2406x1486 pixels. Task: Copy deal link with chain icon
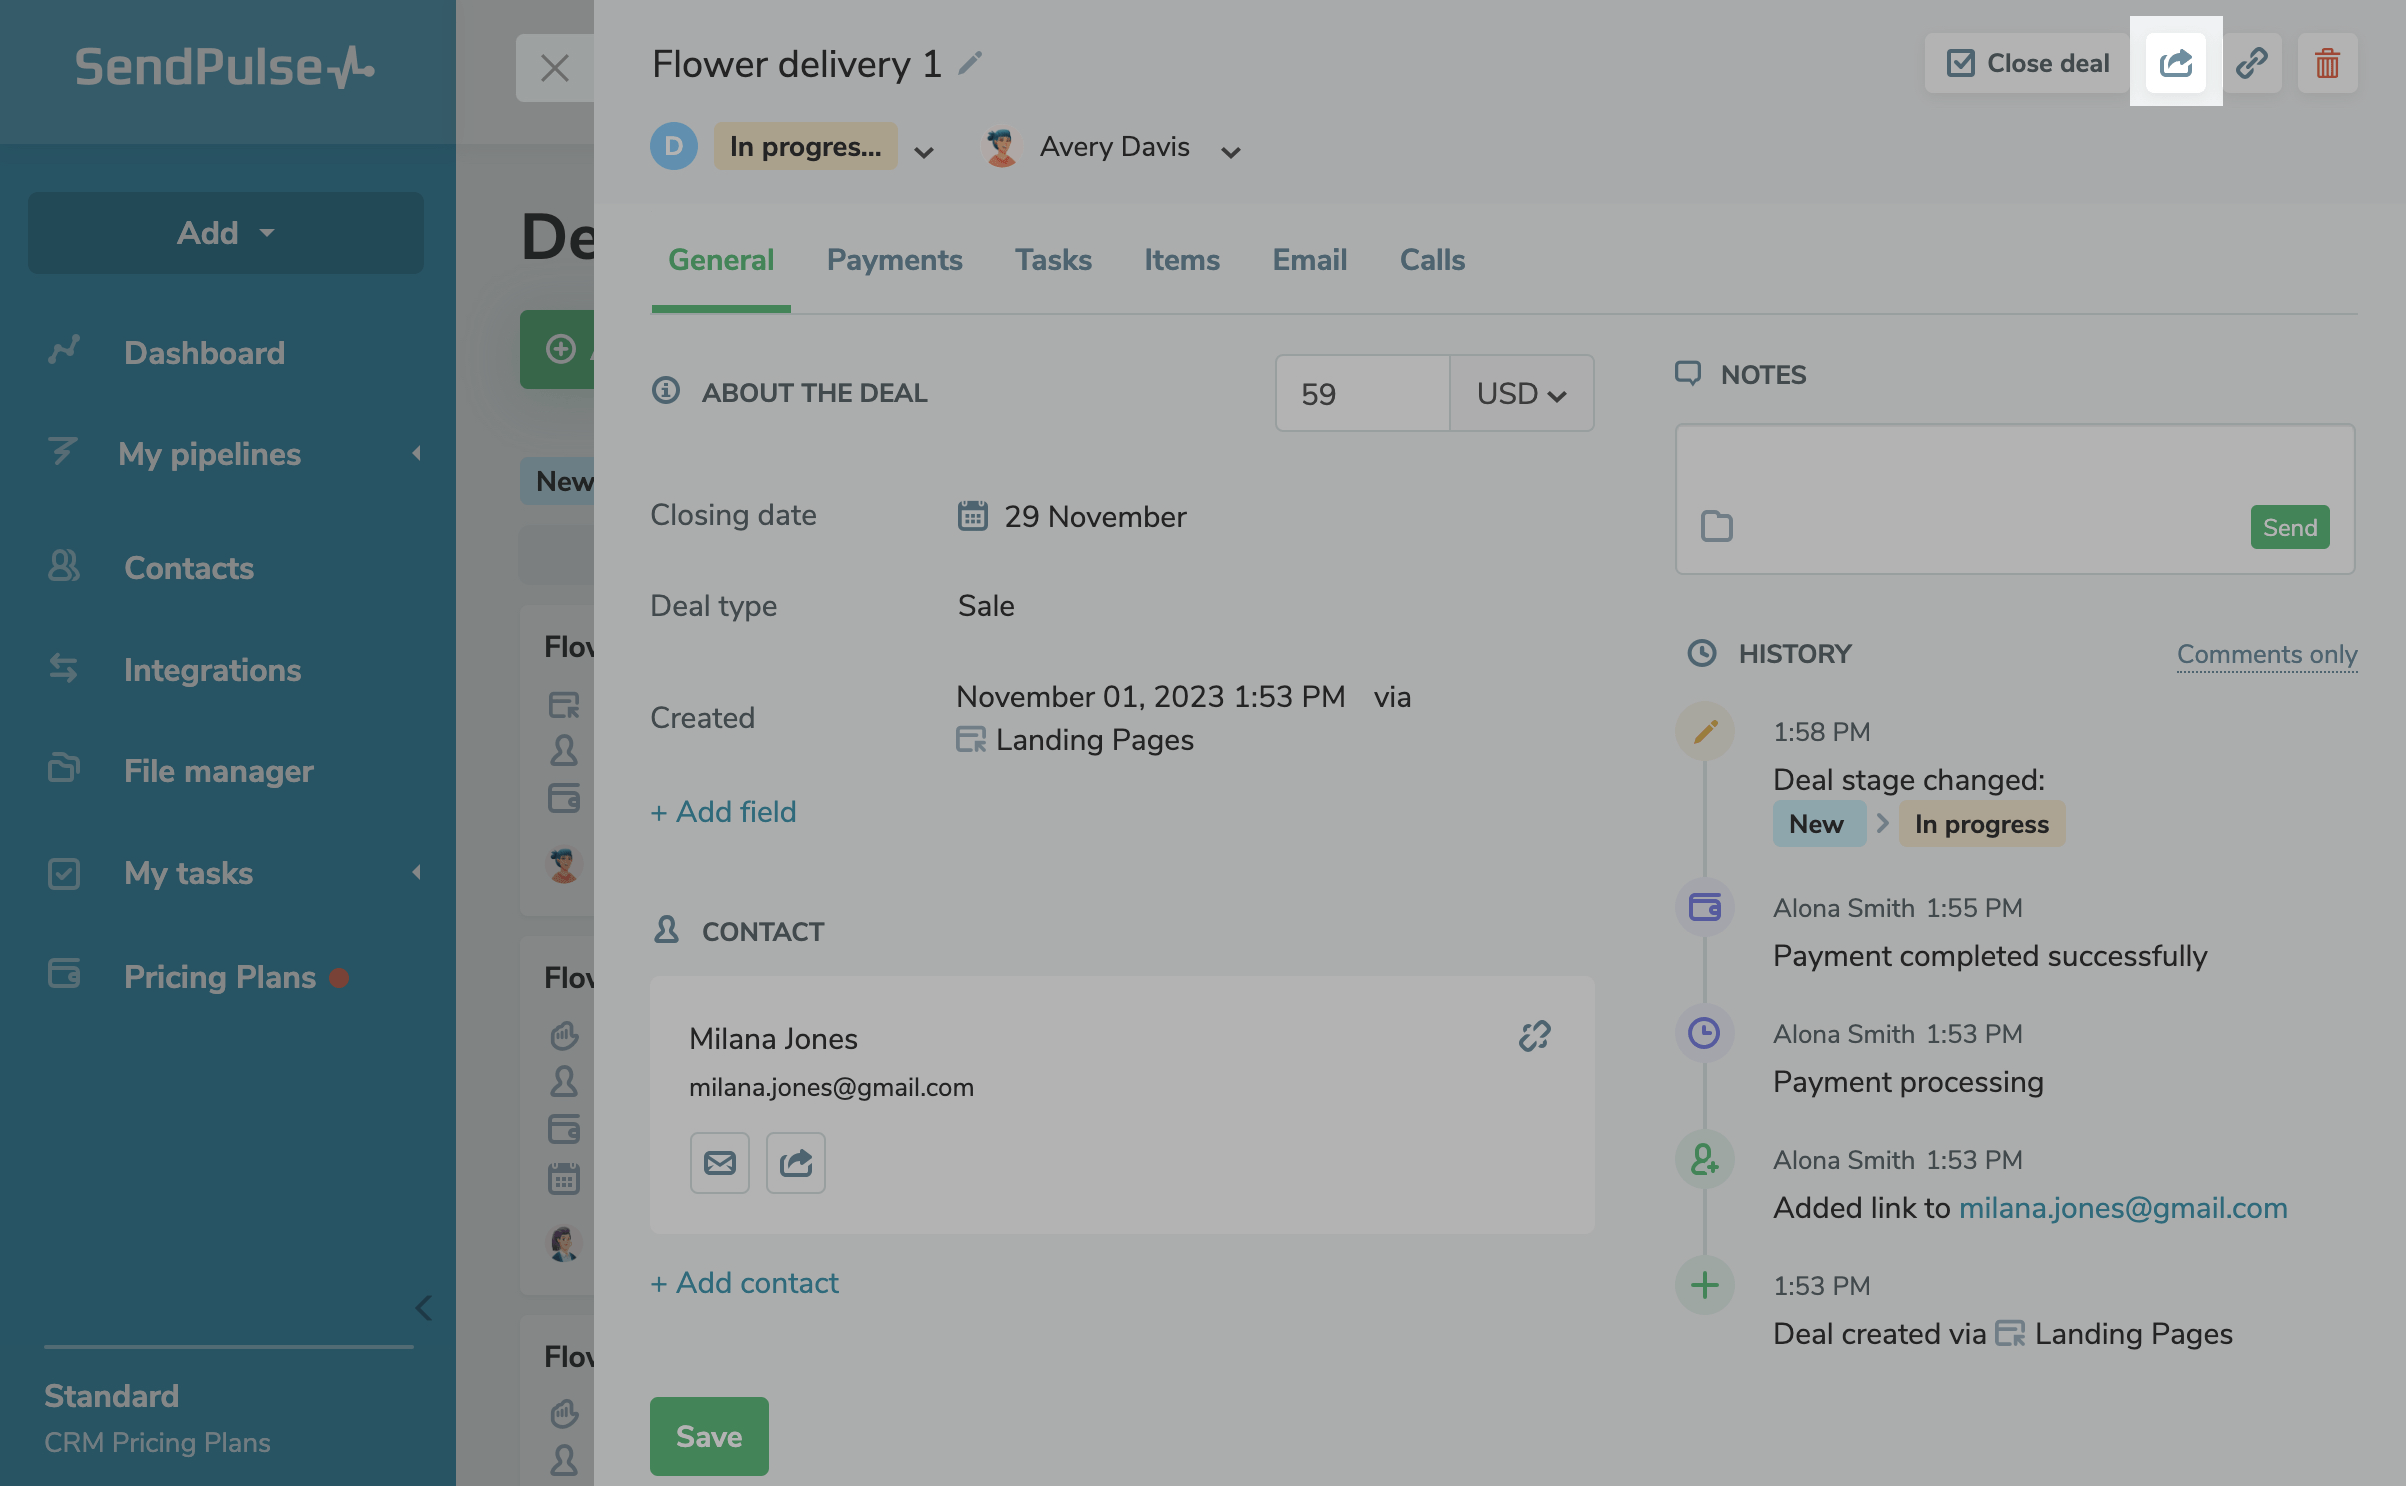pyautogui.click(x=2251, y=63)
